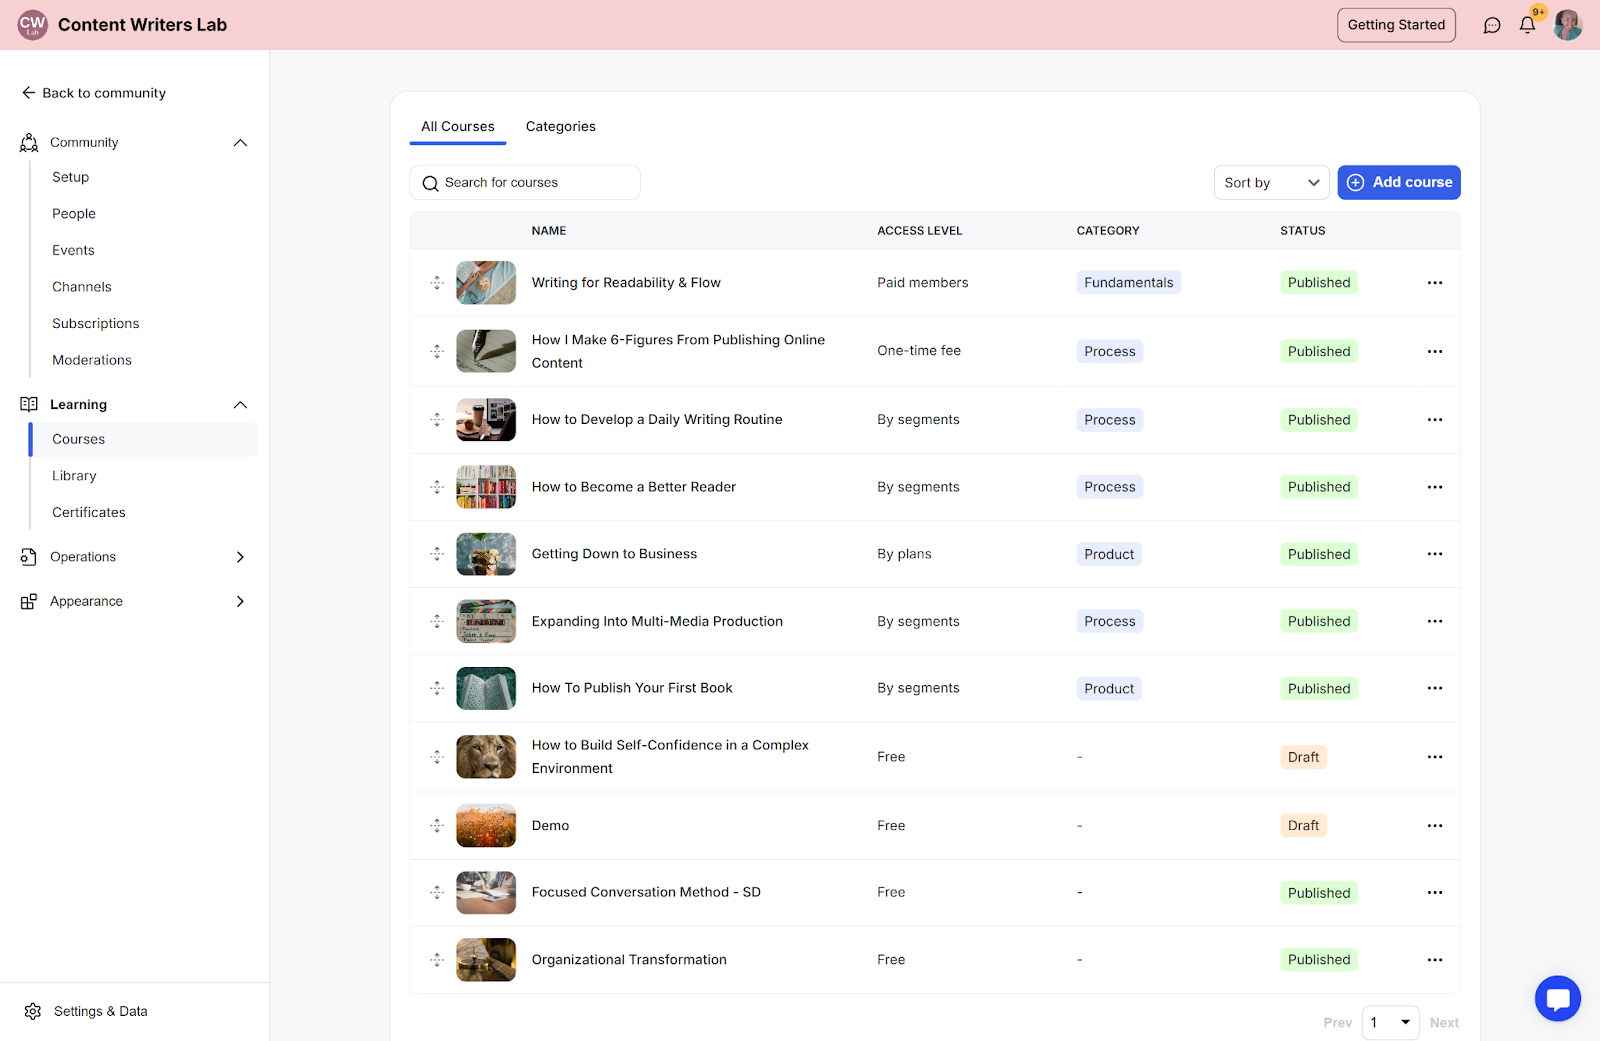Viewport: 1600px width, 1041px height.
Task: Collapse the Community section
Action: (x=240, y=143)
